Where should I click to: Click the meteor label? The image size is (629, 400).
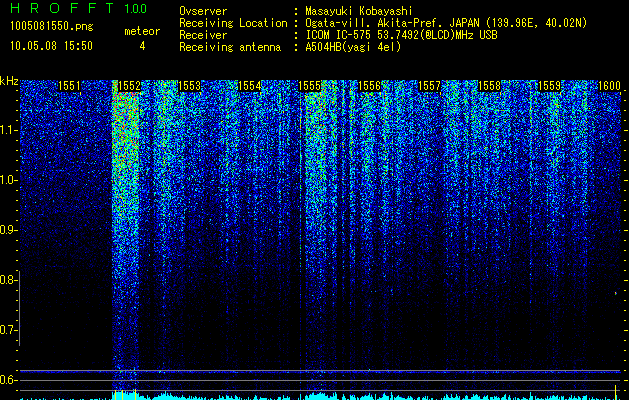(142, 31)
